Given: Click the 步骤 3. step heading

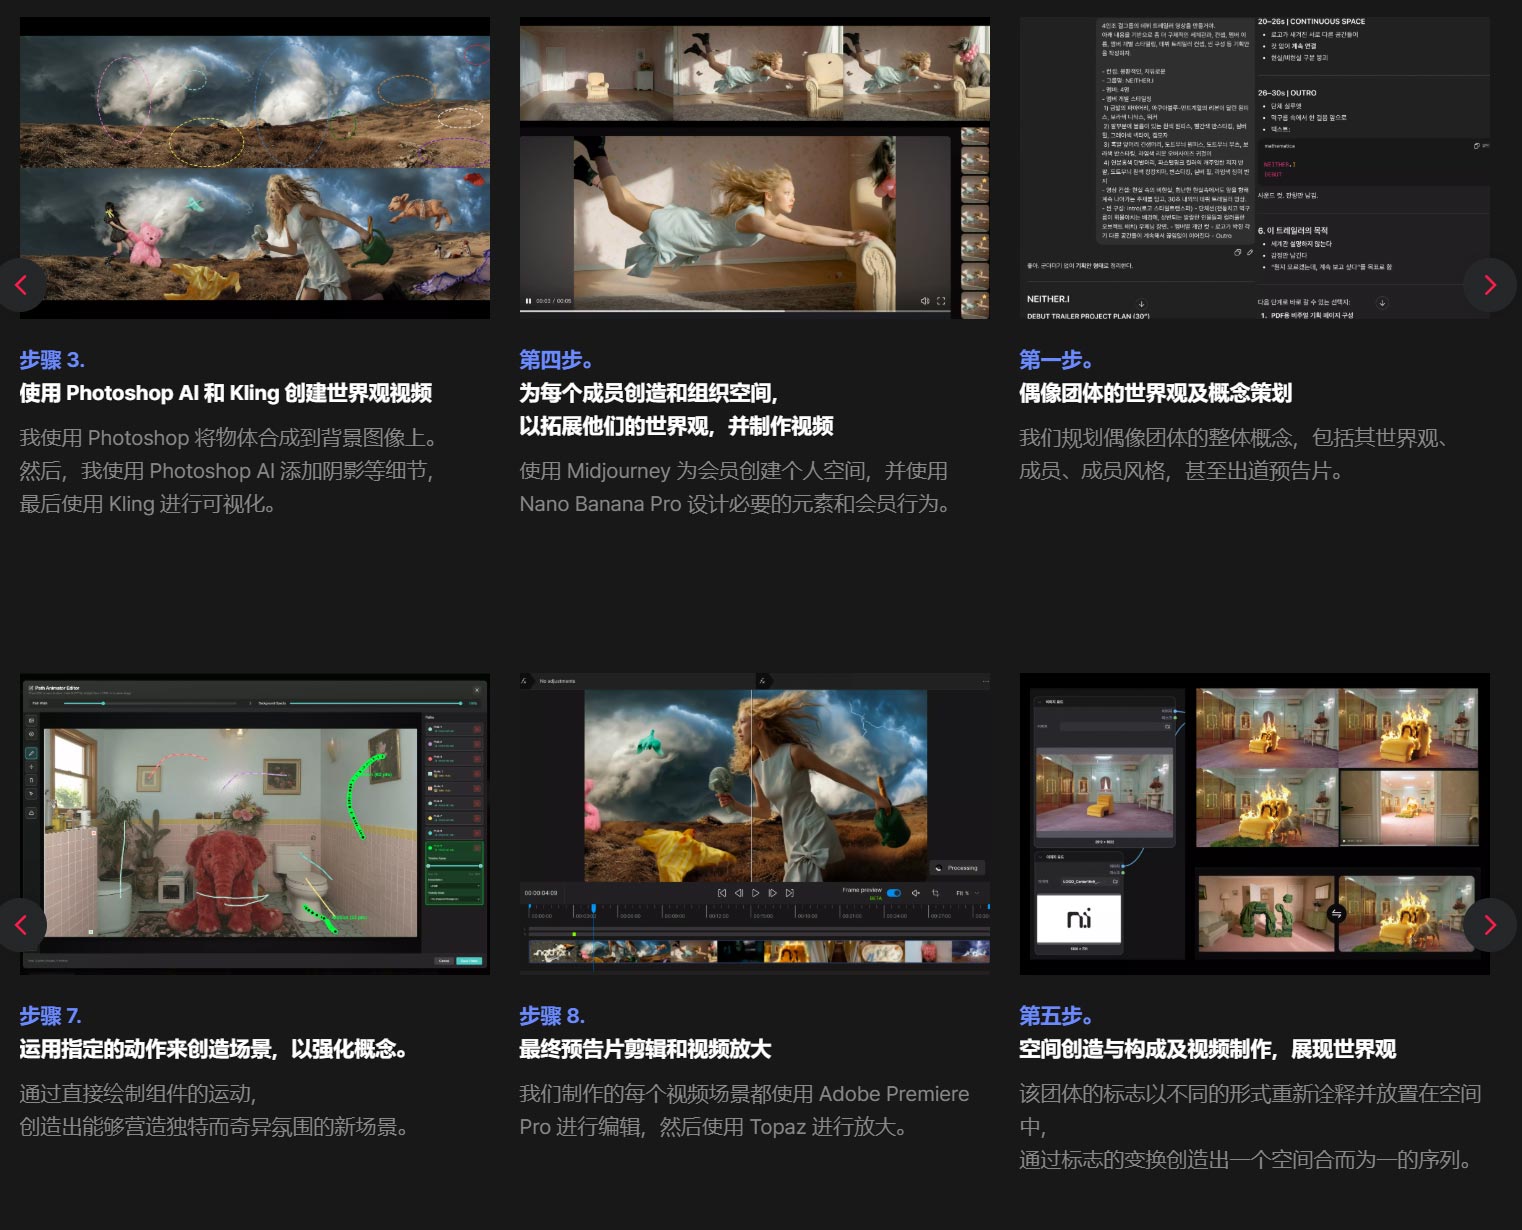Looking at the screenshot, I should (x=52, y=360).
